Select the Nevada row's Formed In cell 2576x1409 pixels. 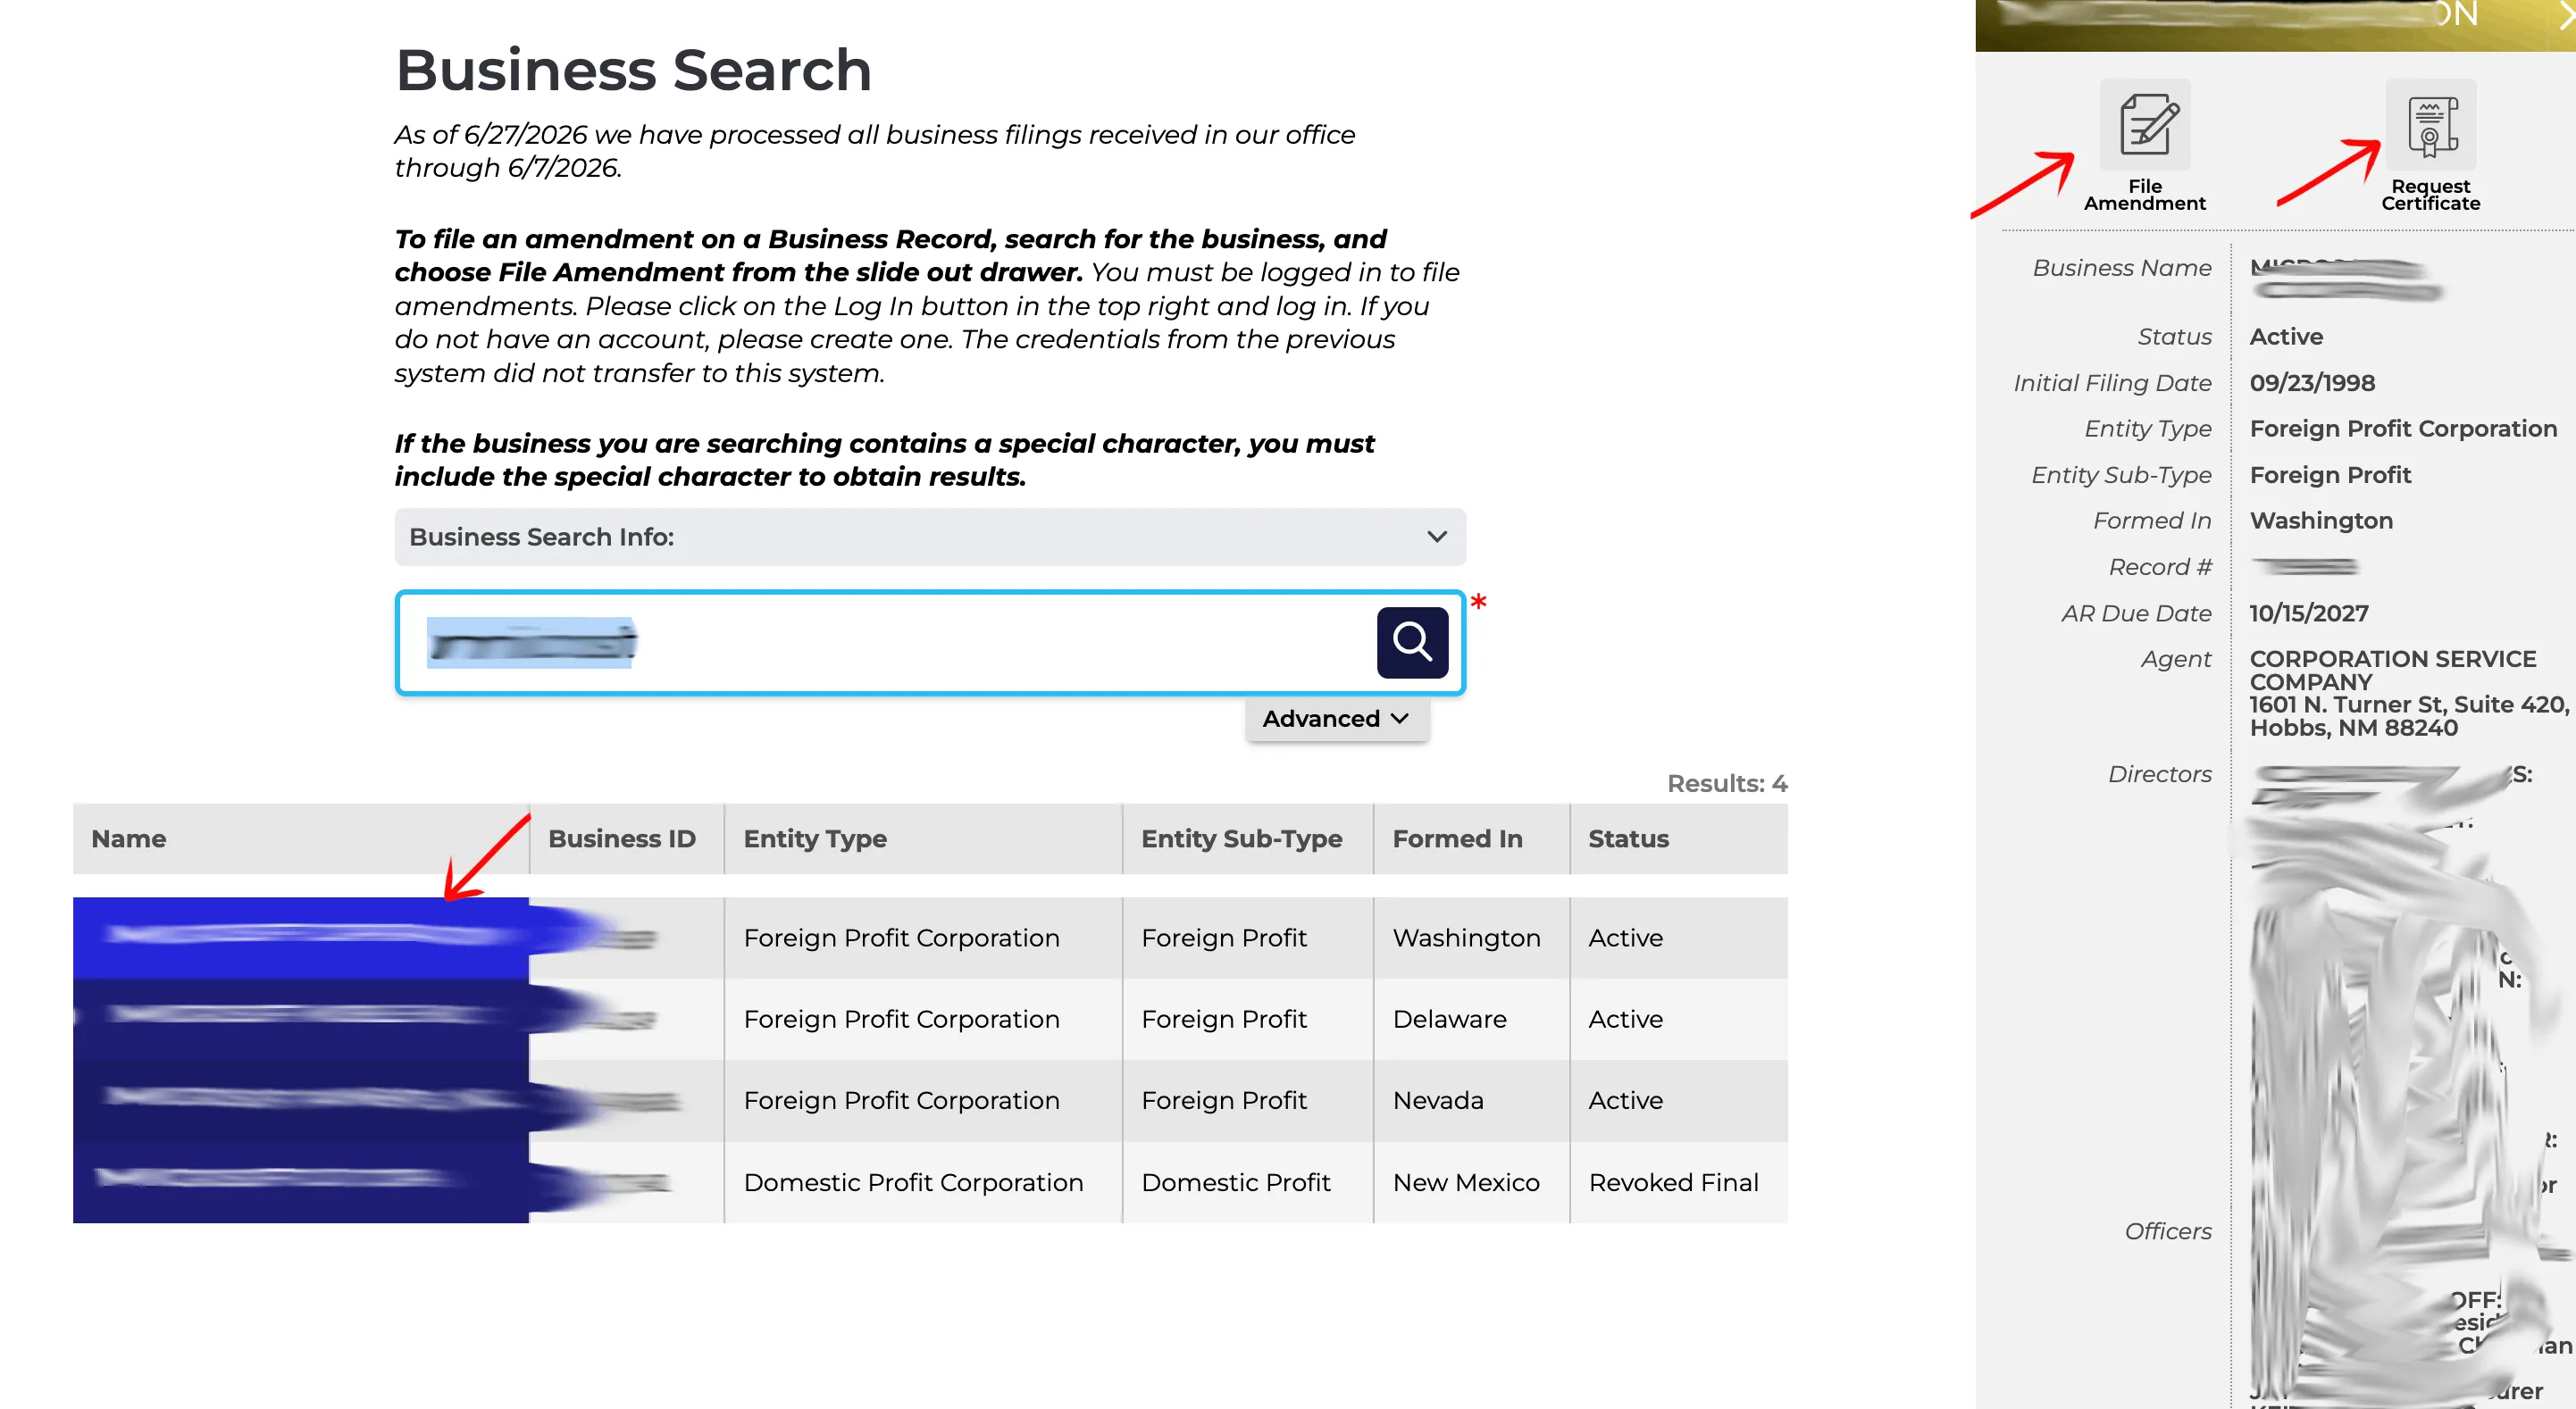[x=1470, y=1101]
